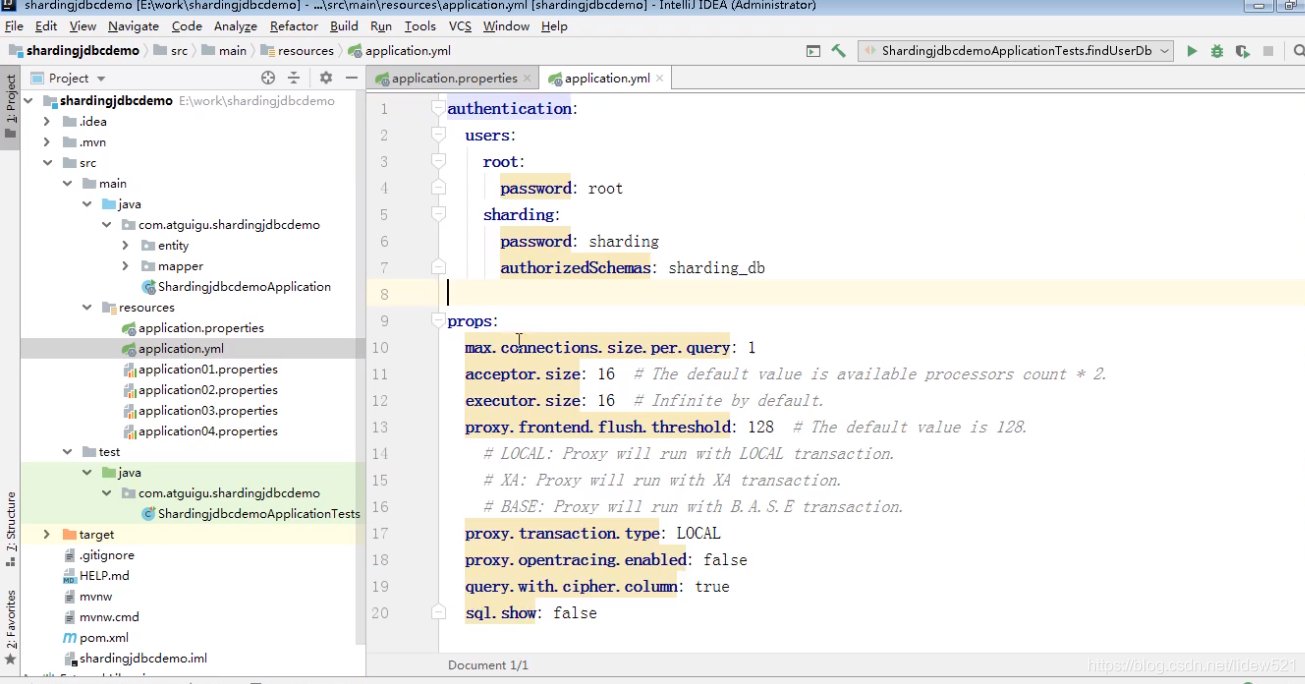Click max.connections.size.per.query key on line 10

(597, 348)
